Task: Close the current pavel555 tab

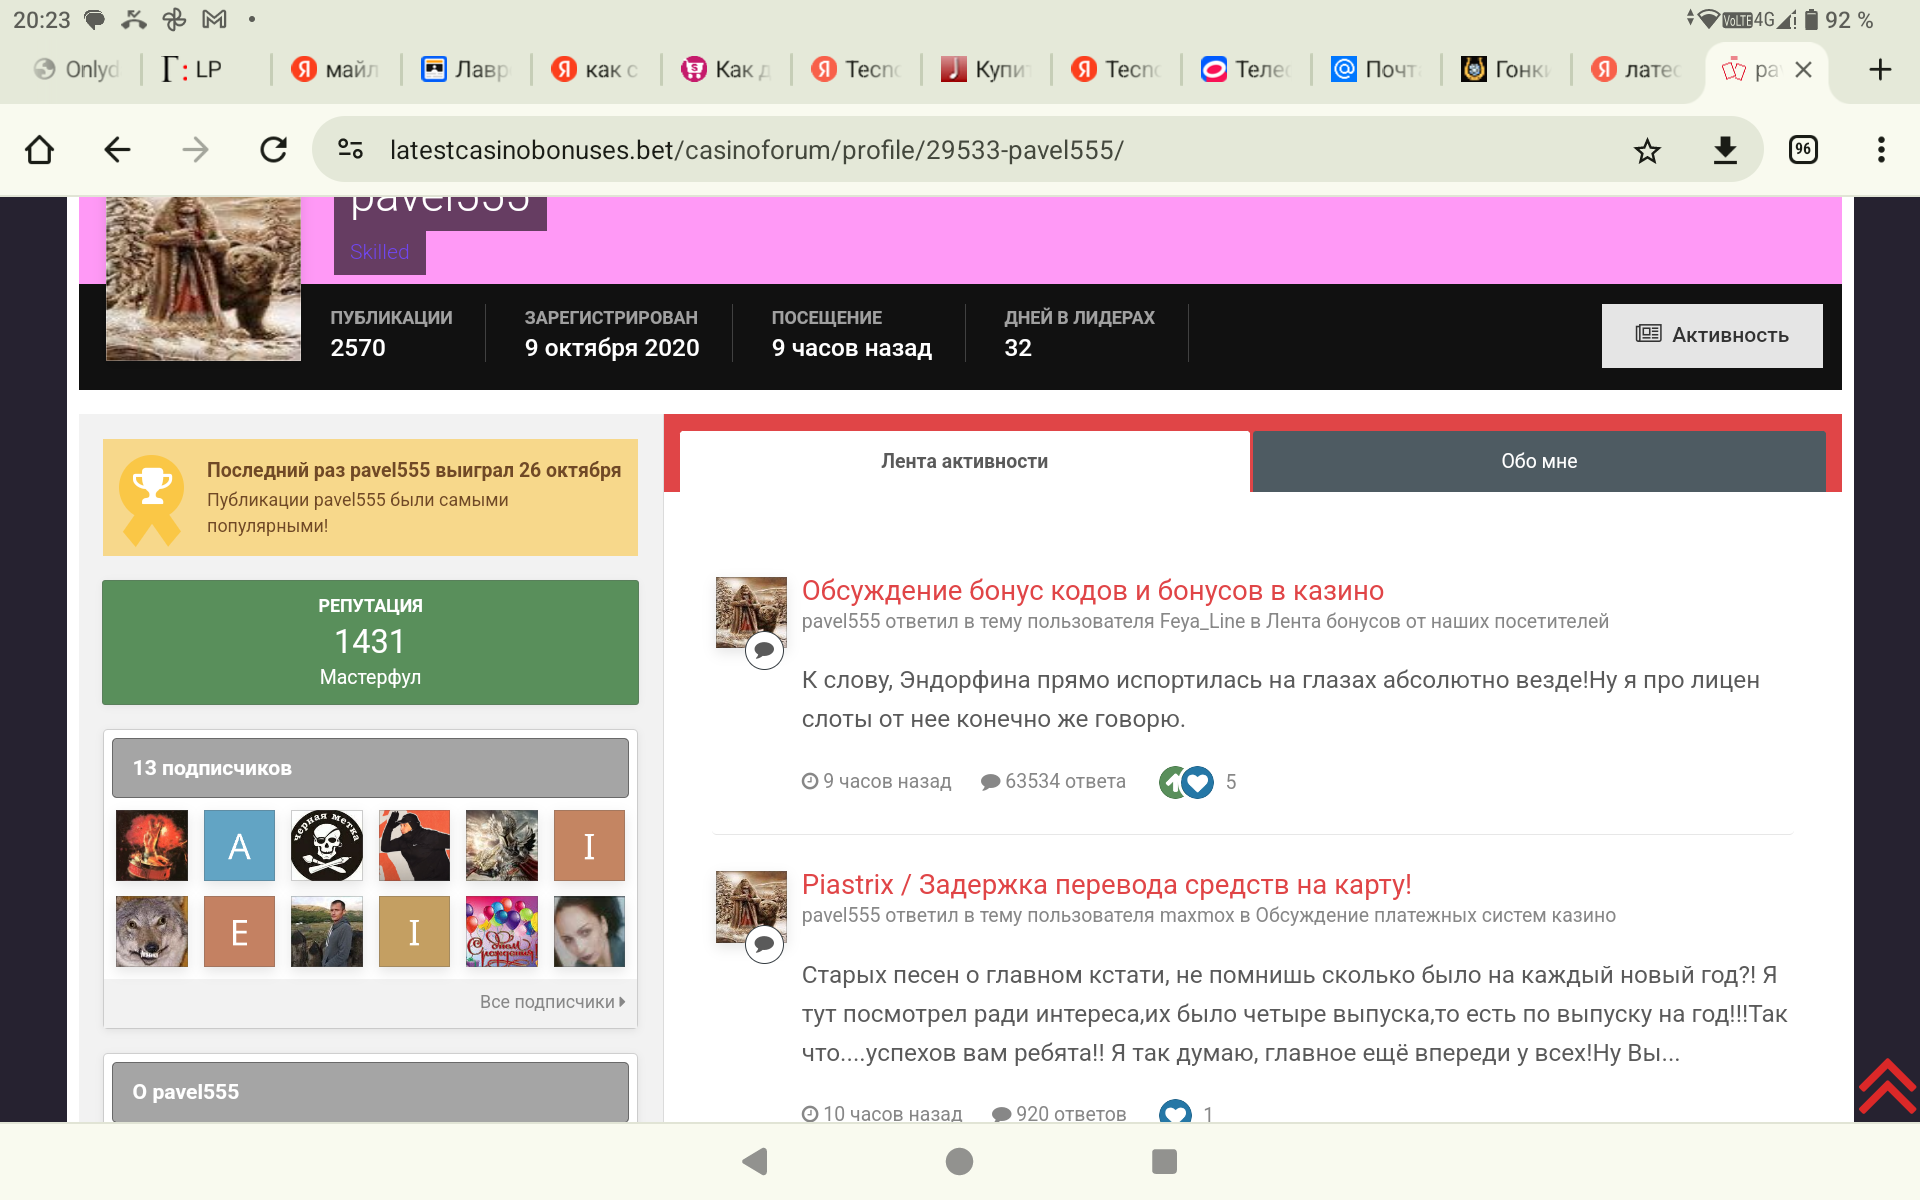Action: point(1804,70)
